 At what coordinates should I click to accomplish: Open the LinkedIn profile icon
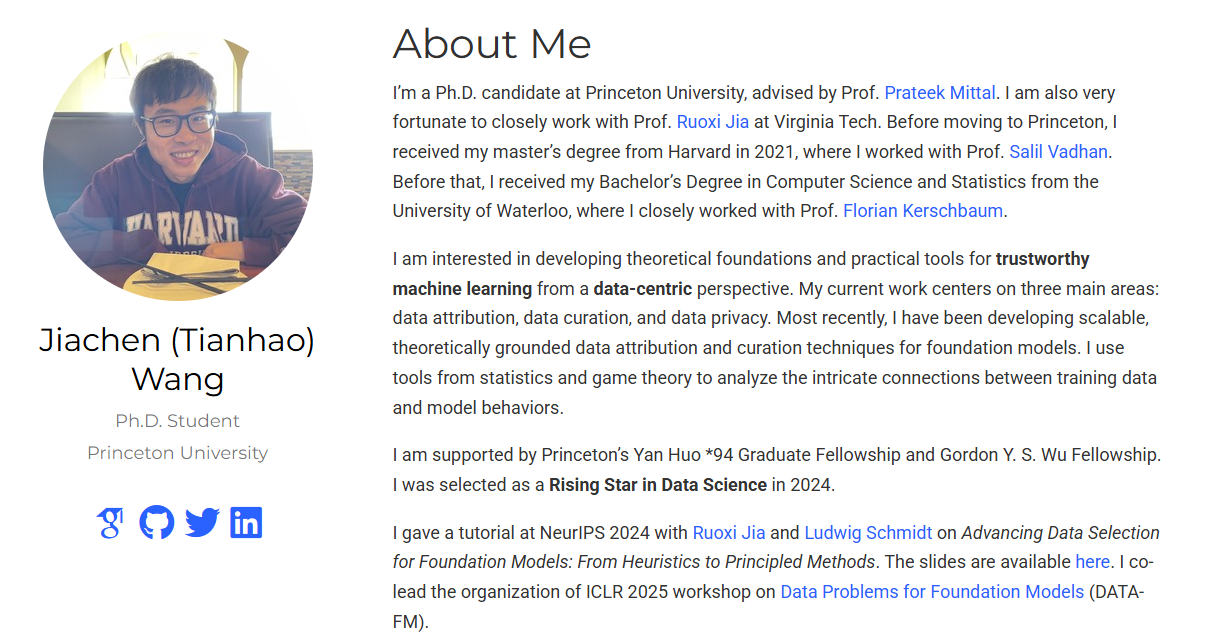pos(246,522)
